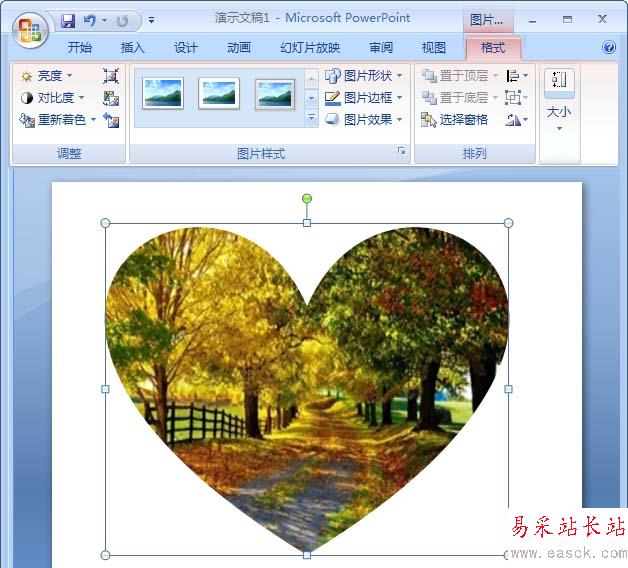Click the Compress Pictures icon
This screenshot has width=628, height=568.
pyautogui.click(x=111, y=76)
